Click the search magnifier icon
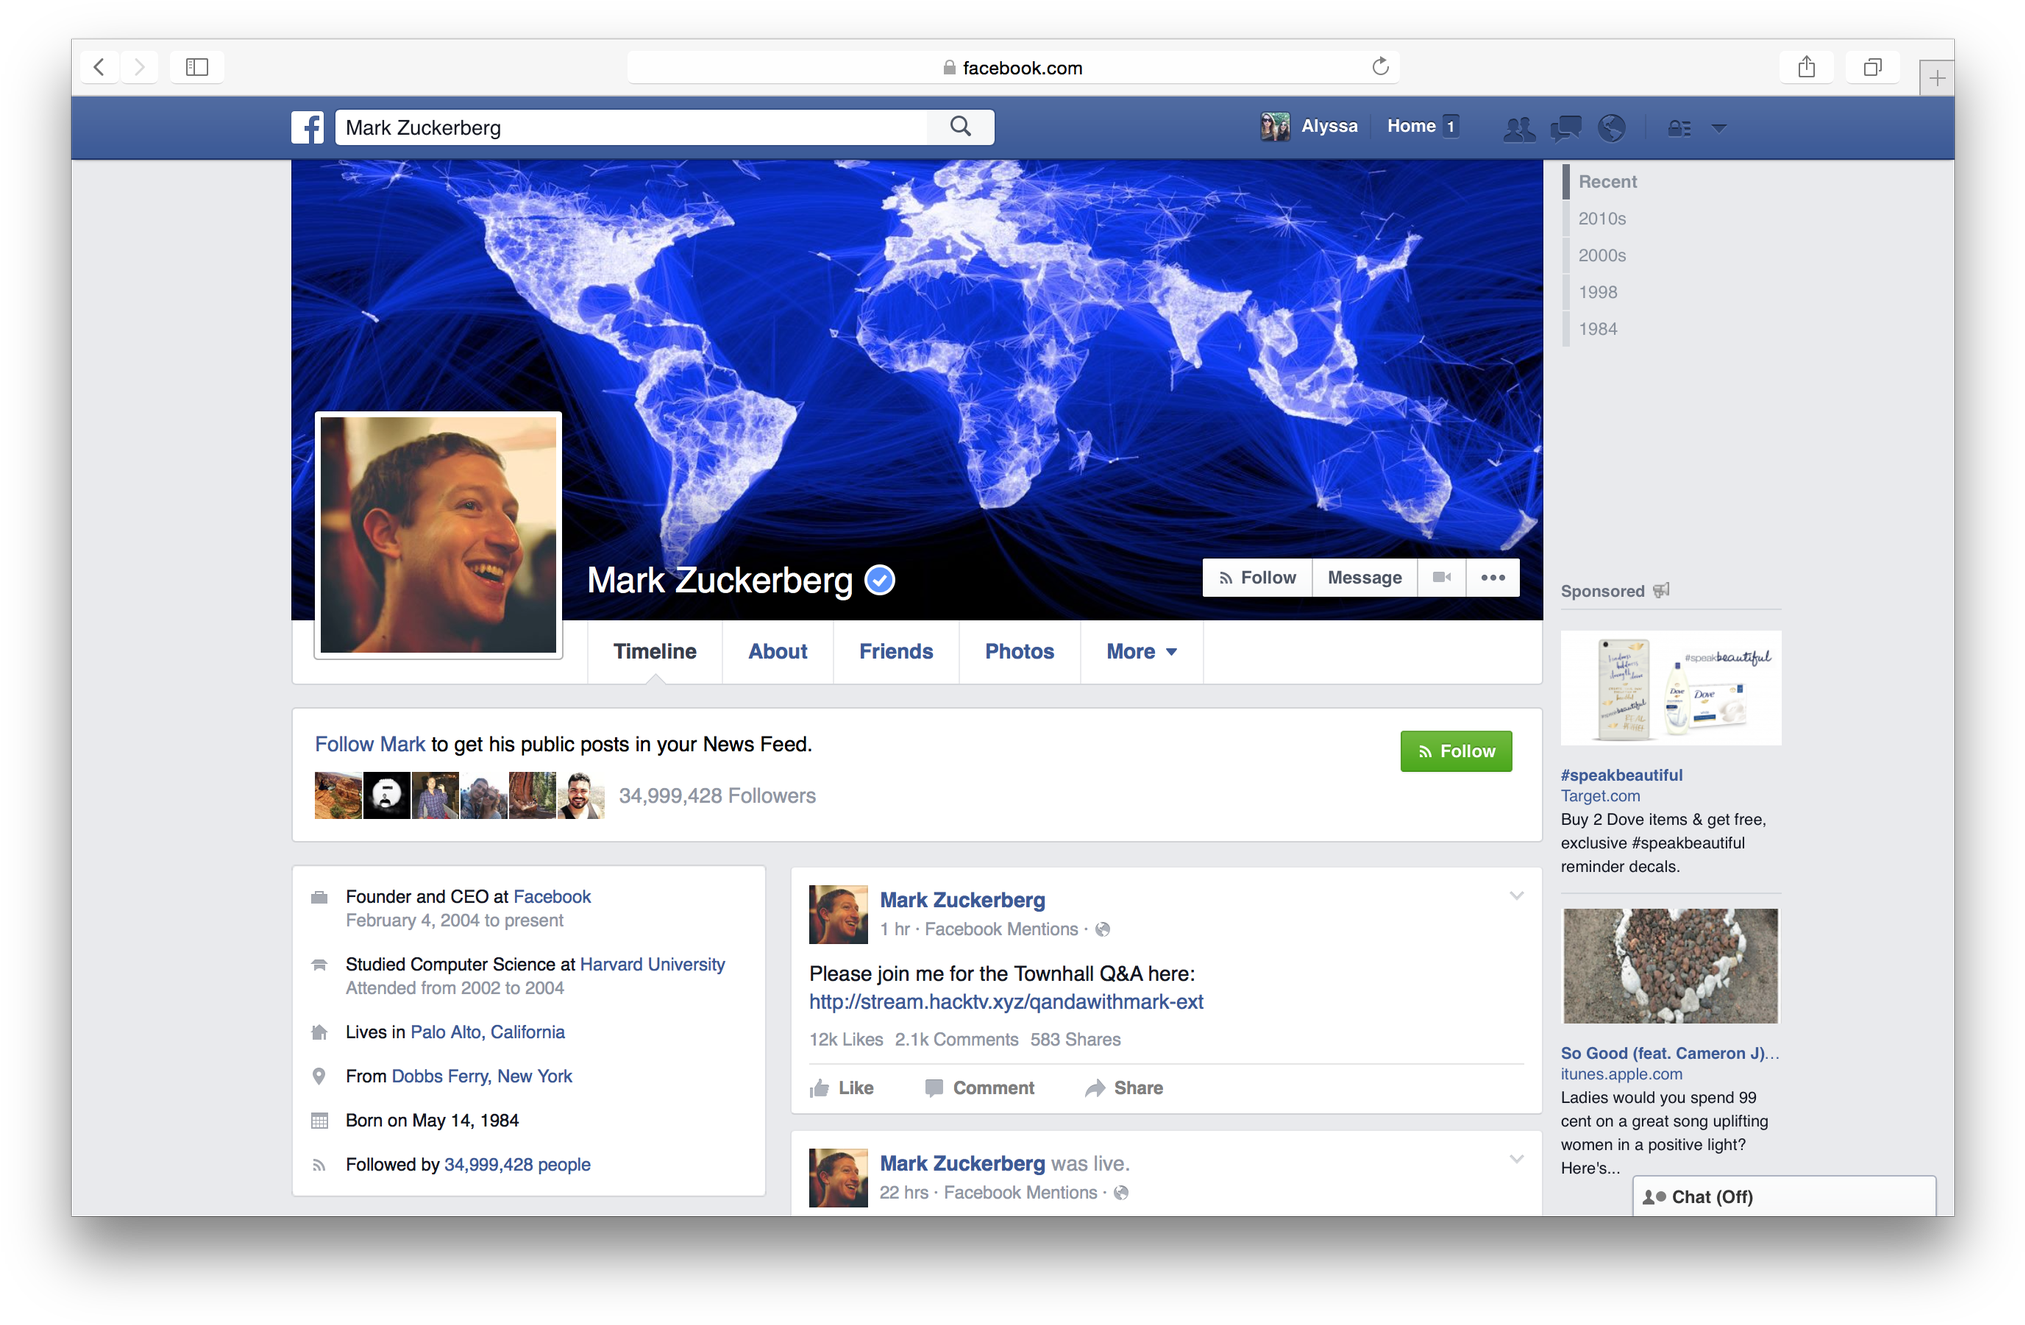2025x1325 pixels. (960, 126)
